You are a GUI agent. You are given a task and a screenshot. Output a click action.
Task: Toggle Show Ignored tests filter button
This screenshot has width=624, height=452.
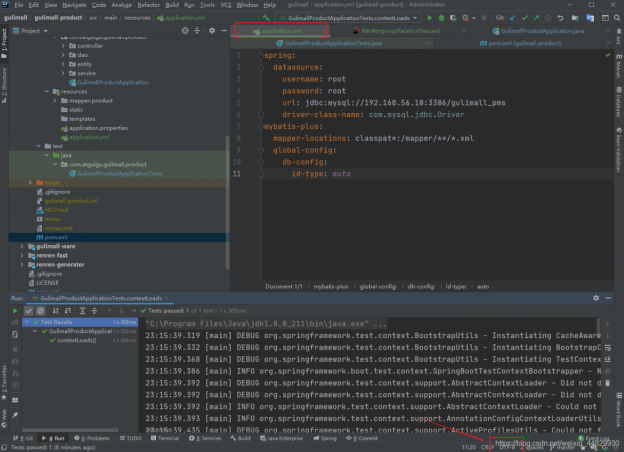click(x=40, y=309)
